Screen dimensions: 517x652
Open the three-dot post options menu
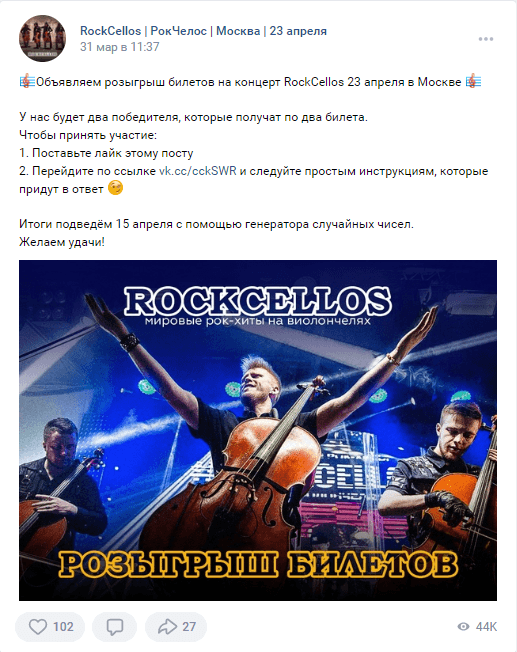point(485,39)
